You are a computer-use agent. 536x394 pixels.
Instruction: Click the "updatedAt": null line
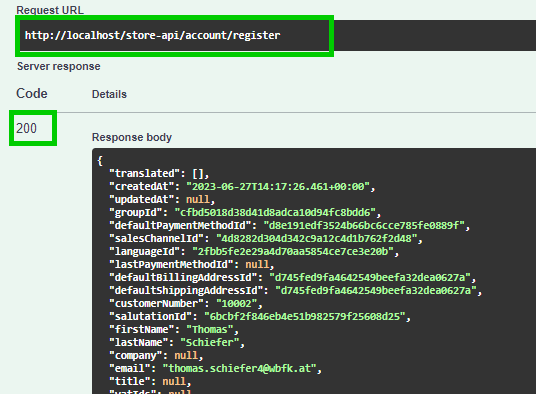[162, 200]
